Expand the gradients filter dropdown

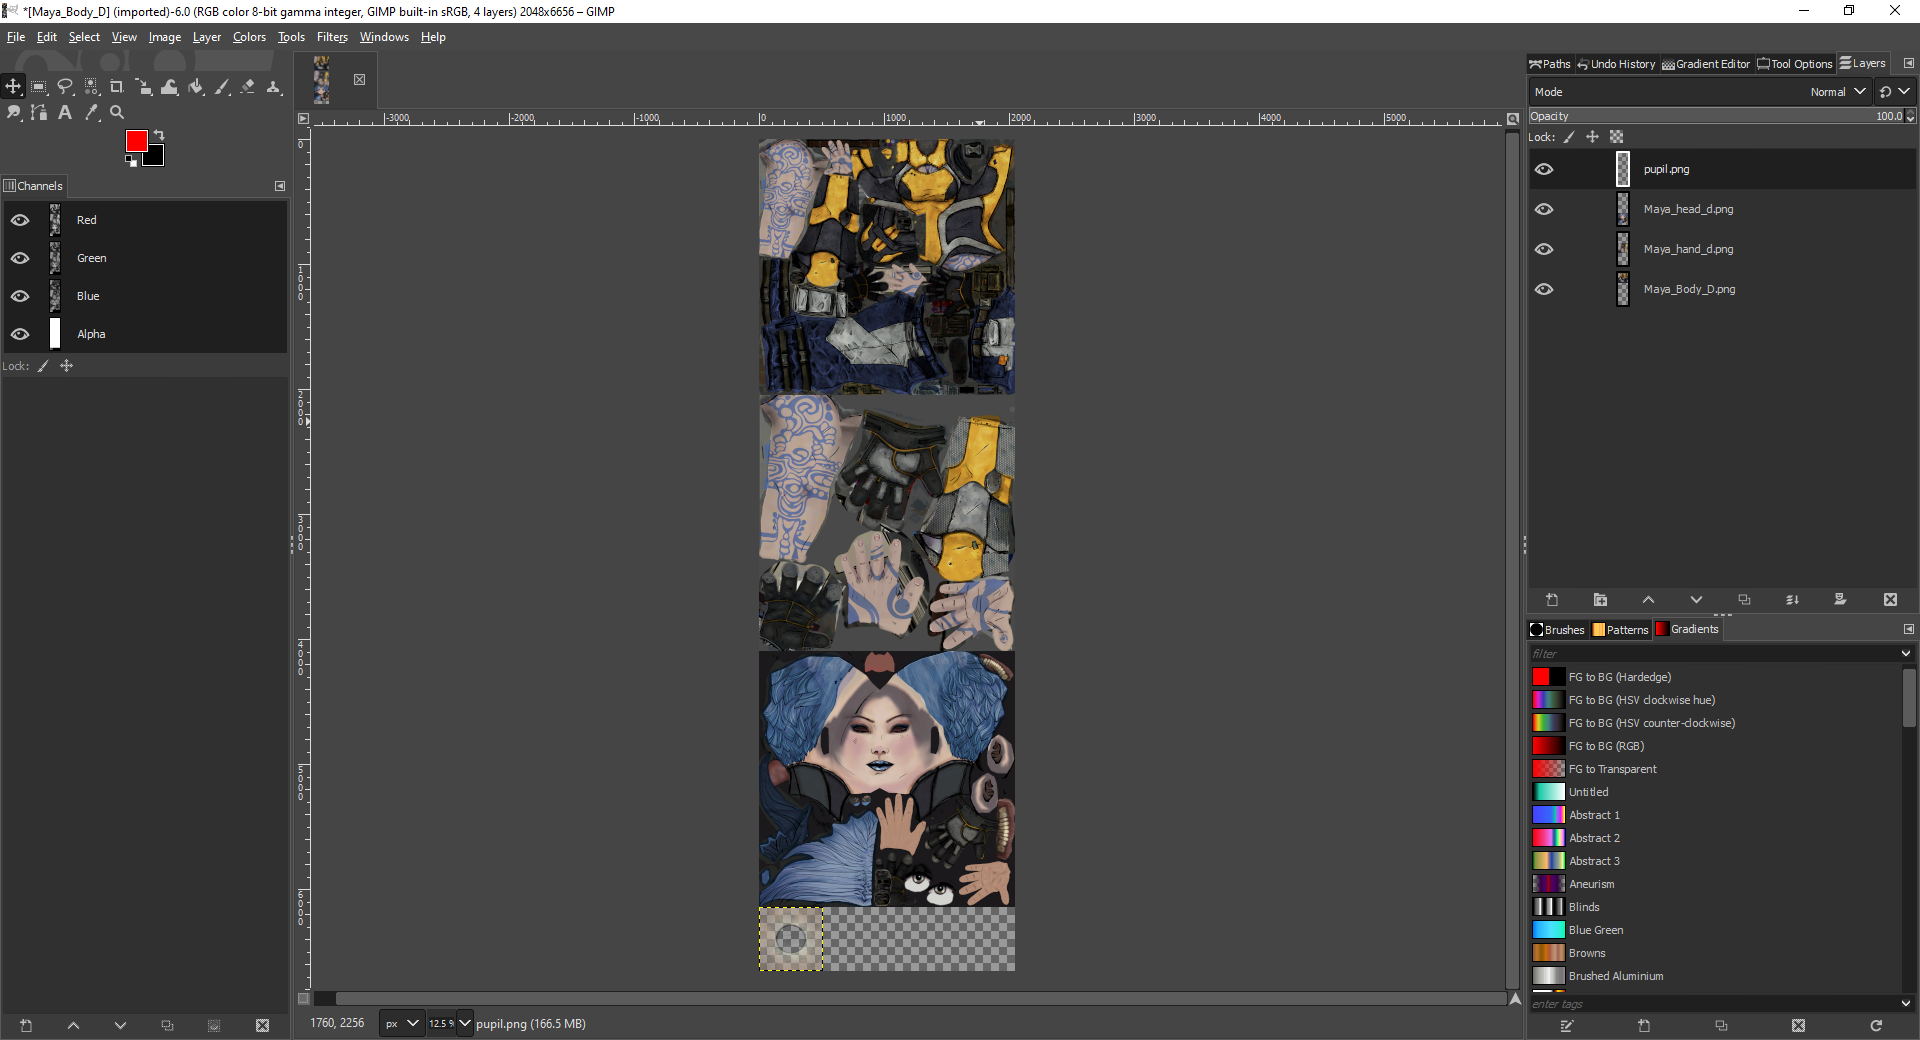pyautogui.click(x=1906, y=653)
